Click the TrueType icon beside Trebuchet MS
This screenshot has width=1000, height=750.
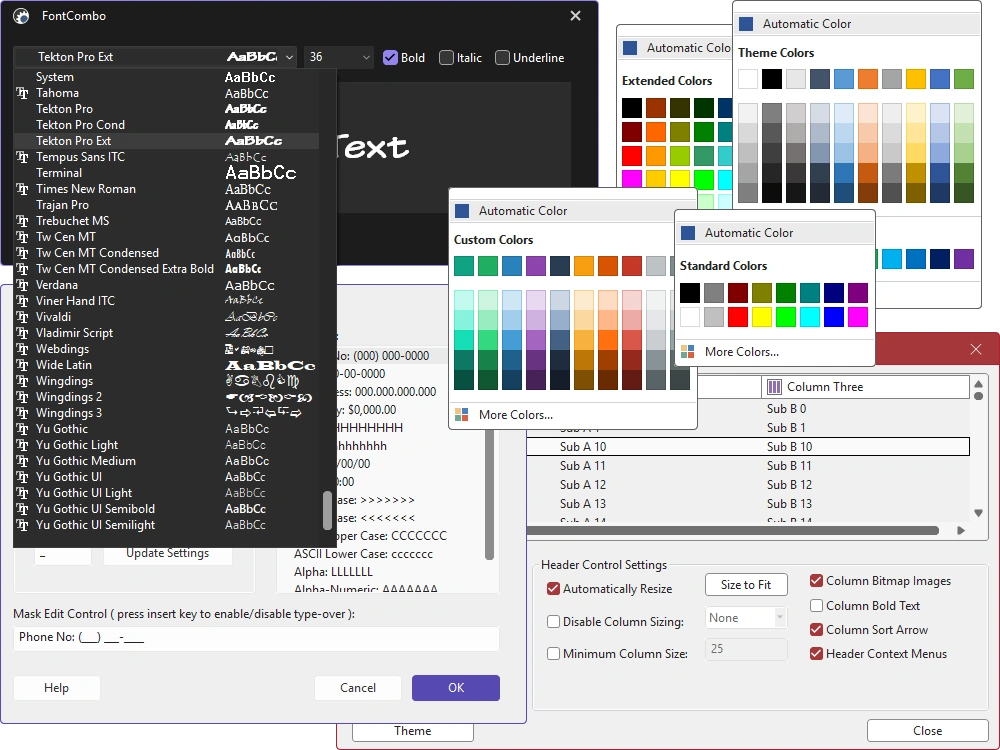point(22,221)
